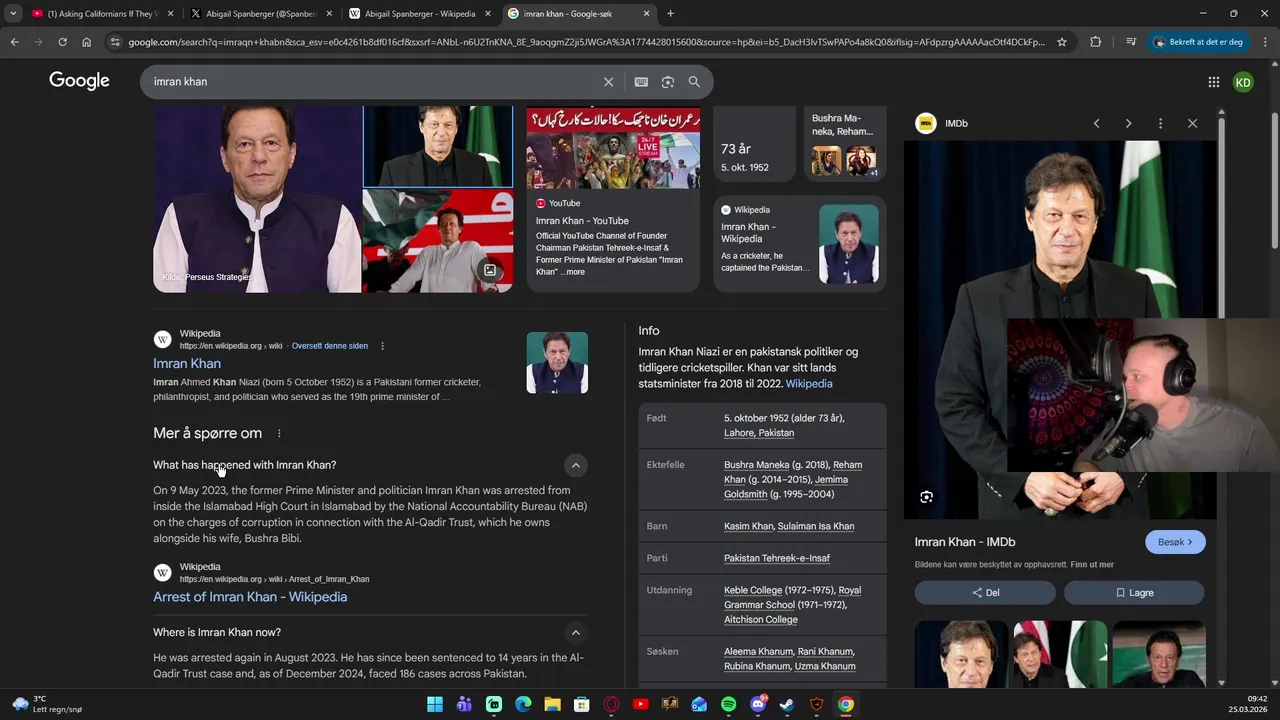Collapse 'Where is Imran Khan now?' answer

pyautogui.click(x=575, y=632)
